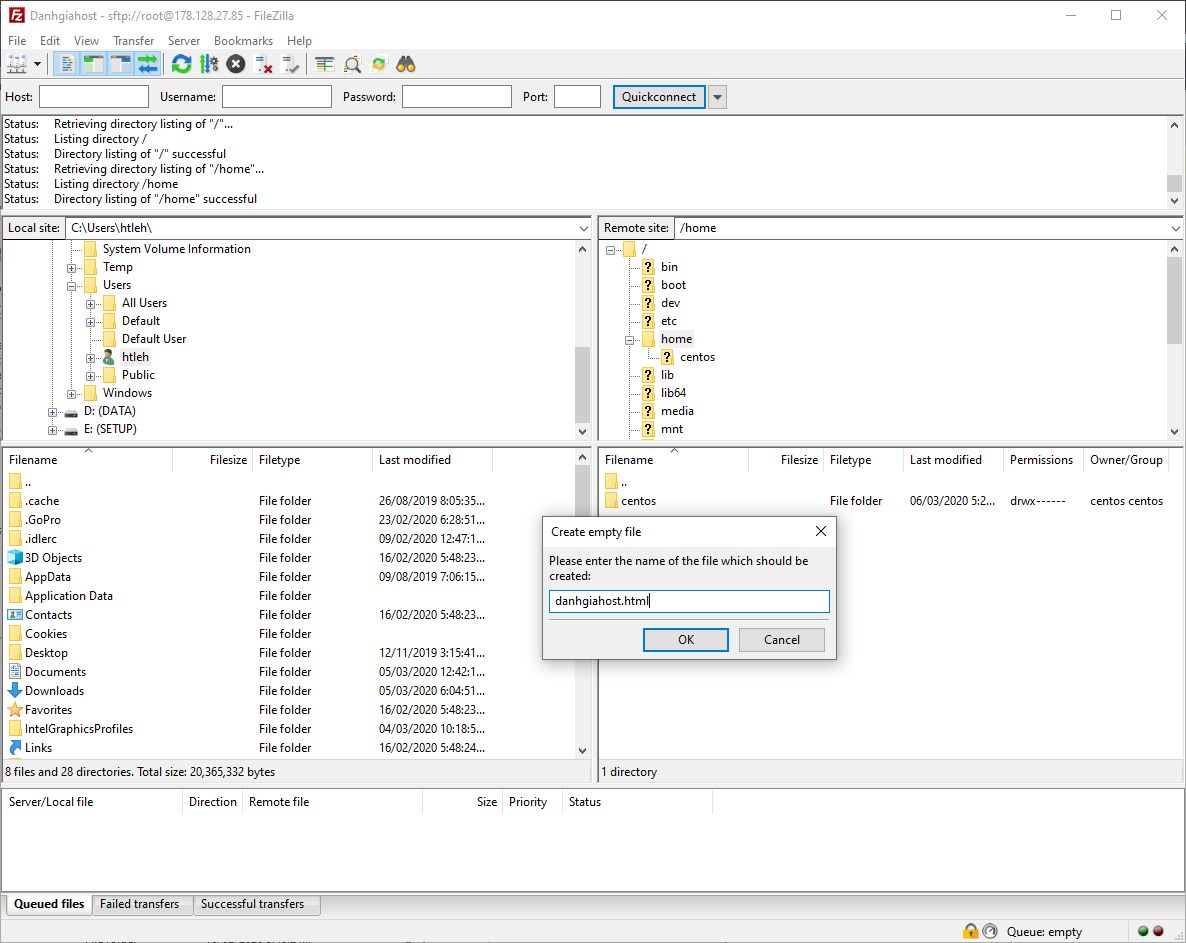Click the padlock encryption icon in status bar

[970, 931]
